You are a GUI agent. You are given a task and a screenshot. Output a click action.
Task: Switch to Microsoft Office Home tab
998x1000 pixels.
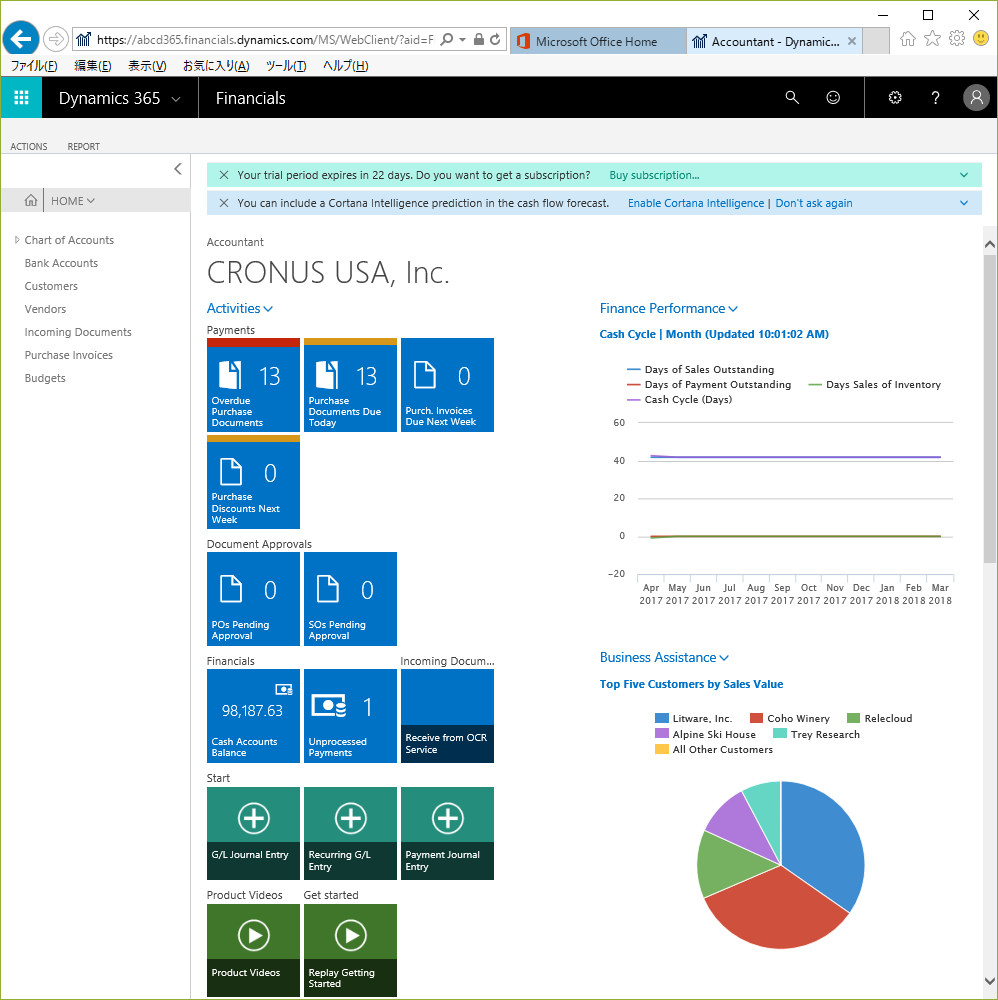598,41
